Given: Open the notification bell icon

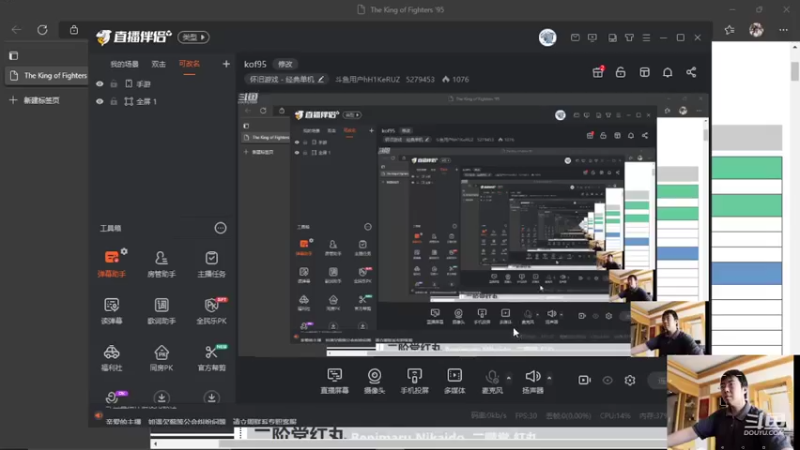Looking at the screenshot, I should coord(667,72).
